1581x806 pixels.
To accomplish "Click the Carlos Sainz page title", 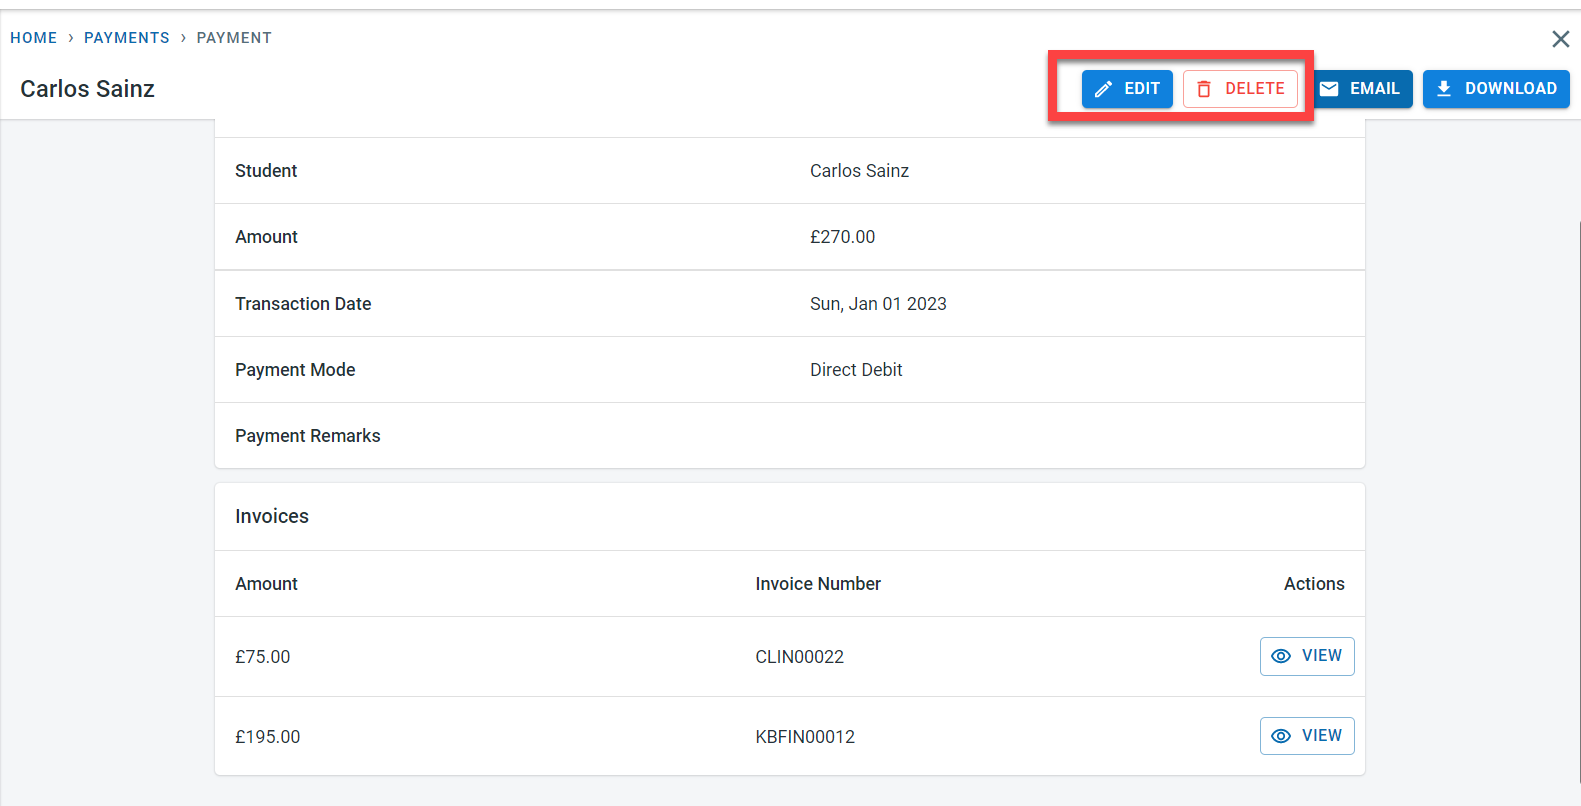I will 88,89.
